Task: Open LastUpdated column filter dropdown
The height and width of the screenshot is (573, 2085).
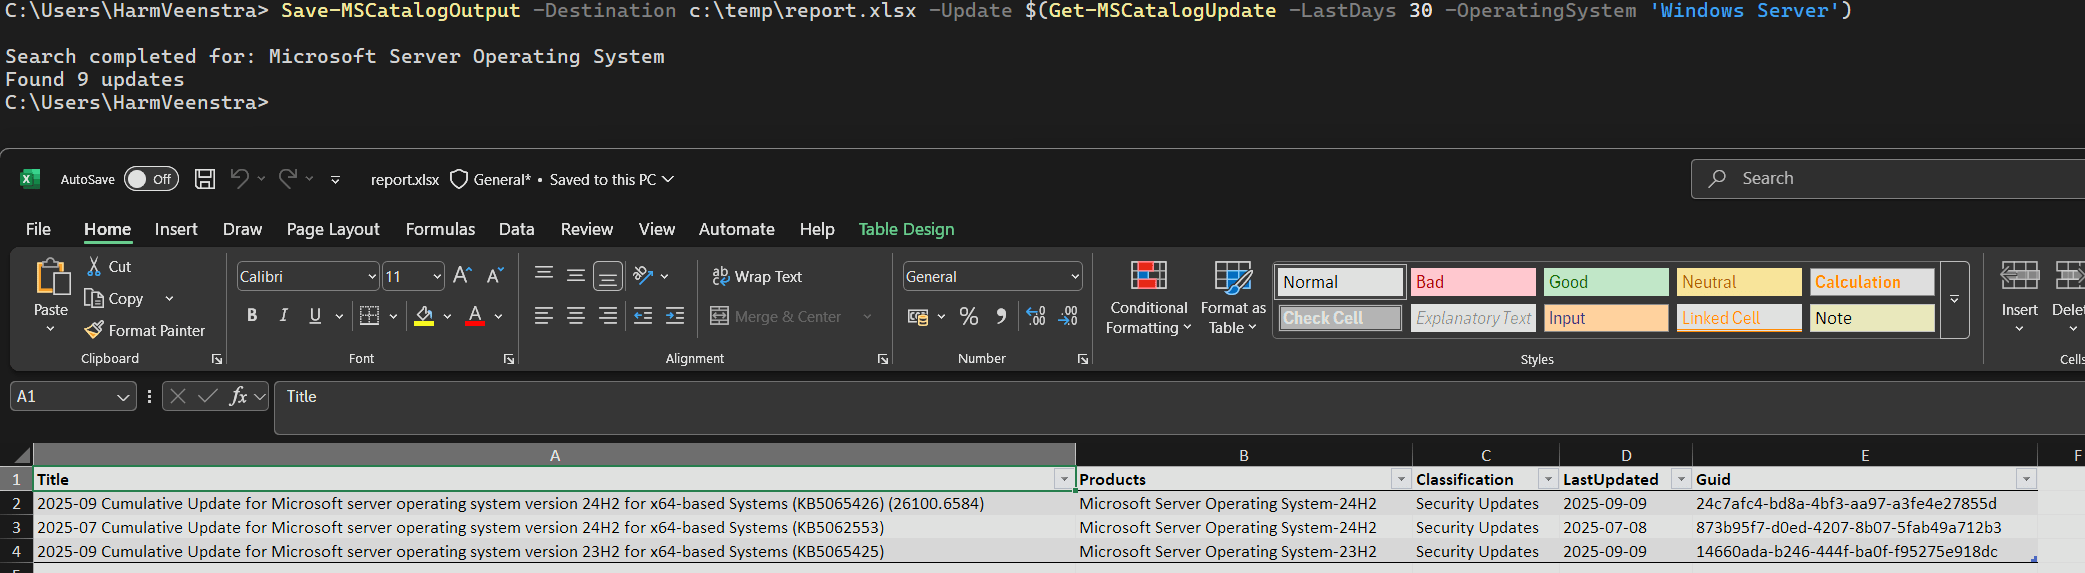Action: coord(1681,480)
